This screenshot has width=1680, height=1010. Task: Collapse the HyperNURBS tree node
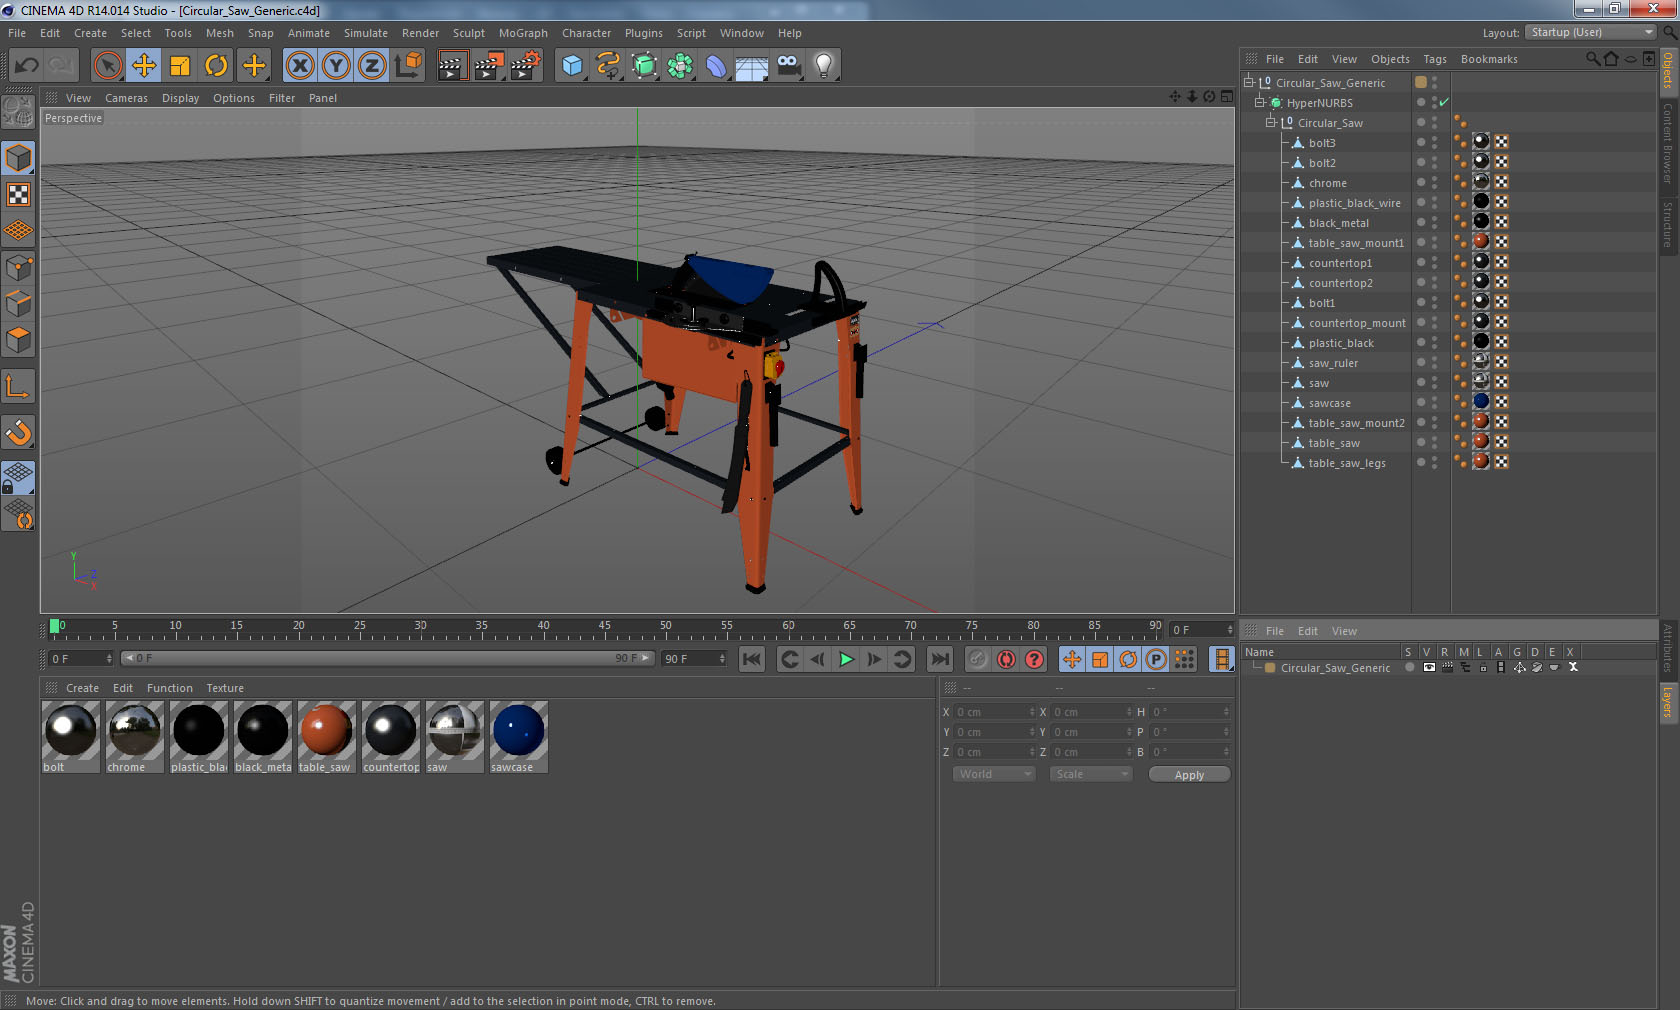(1260, 102)
